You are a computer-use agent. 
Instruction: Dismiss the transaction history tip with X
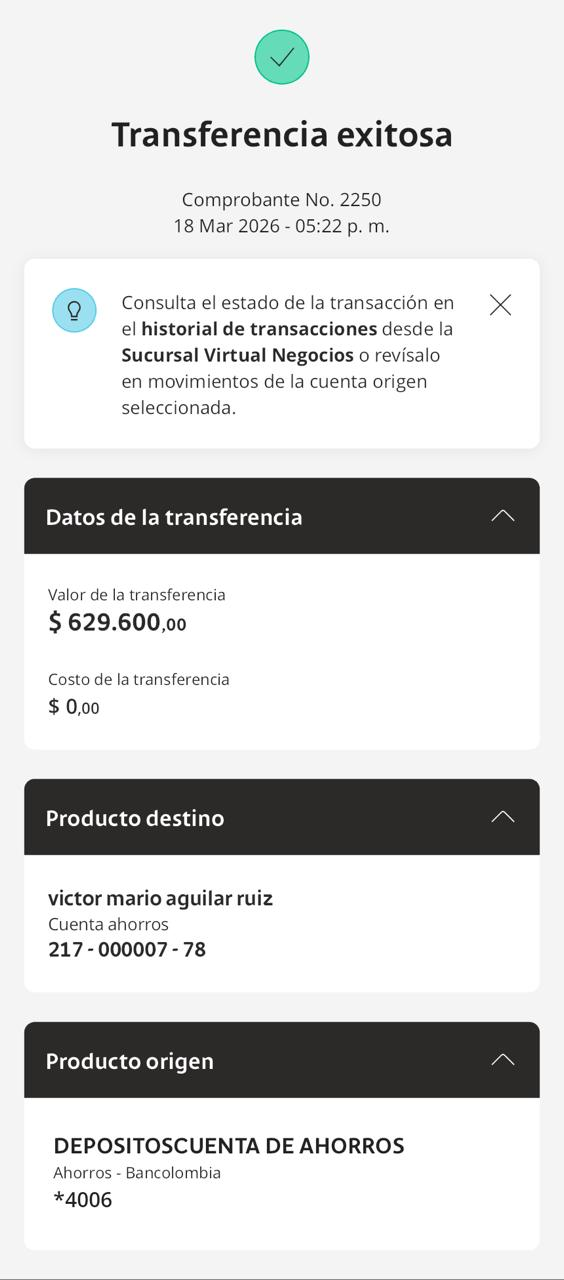pyautogui.click(x=500, y=305)
